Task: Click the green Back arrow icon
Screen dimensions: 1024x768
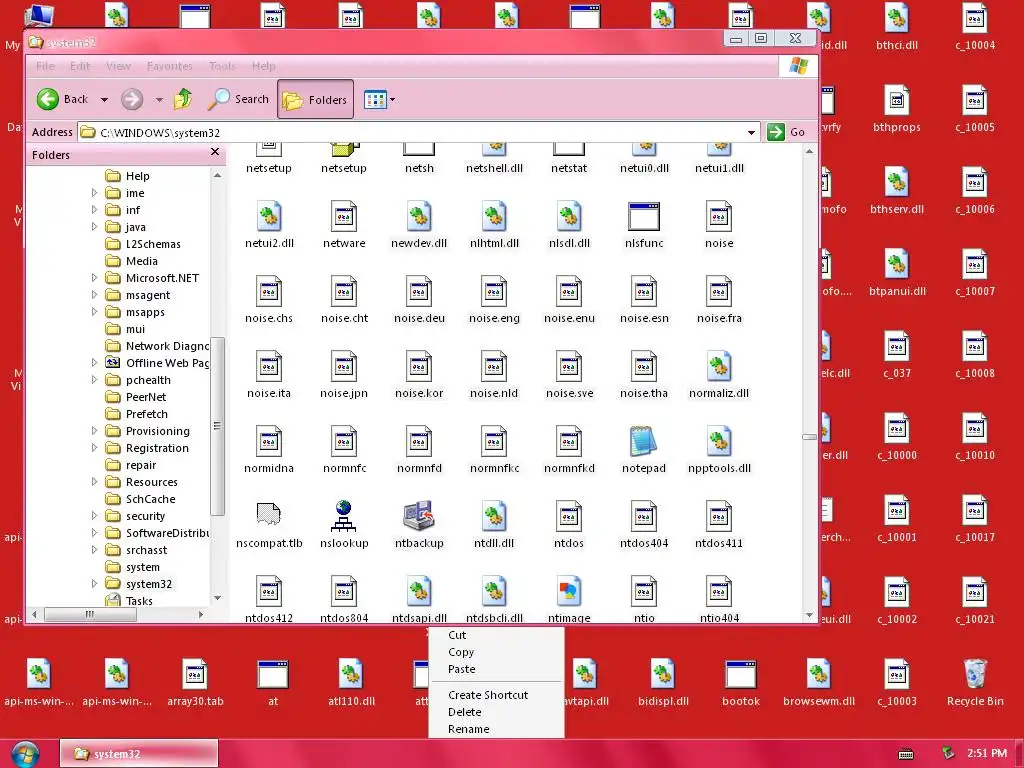Action: coord(48,99)
